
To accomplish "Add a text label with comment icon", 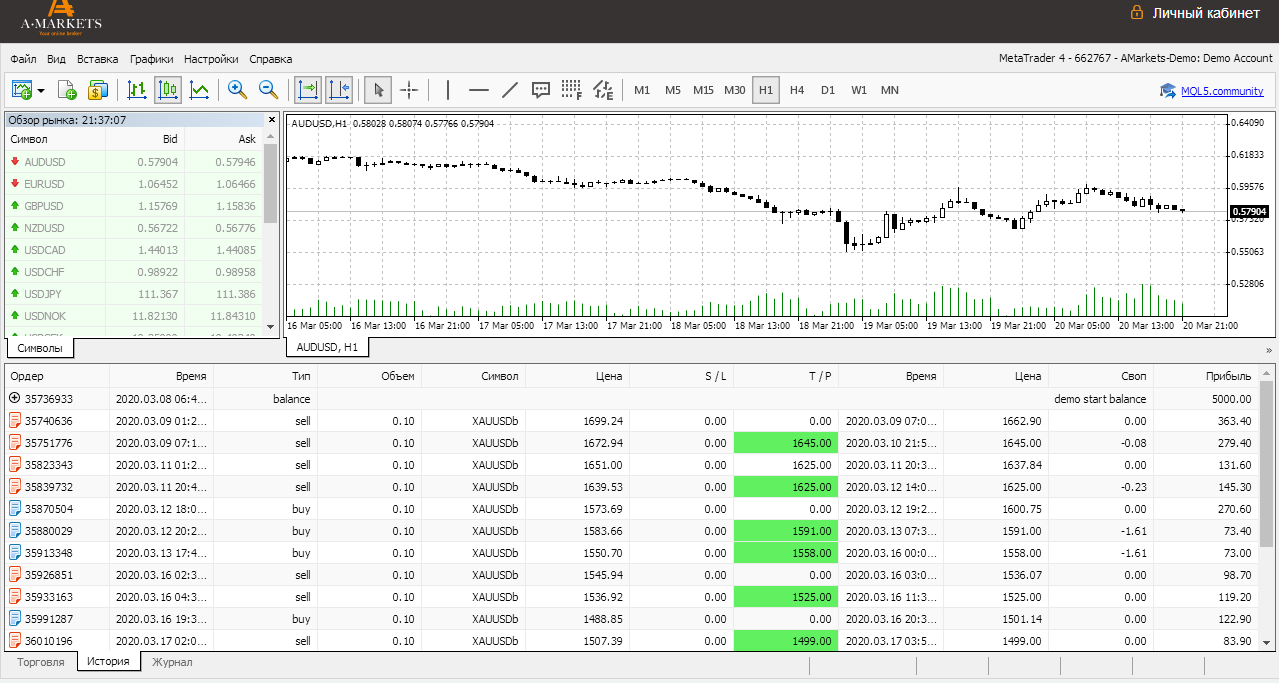I will tap(541, 90).
